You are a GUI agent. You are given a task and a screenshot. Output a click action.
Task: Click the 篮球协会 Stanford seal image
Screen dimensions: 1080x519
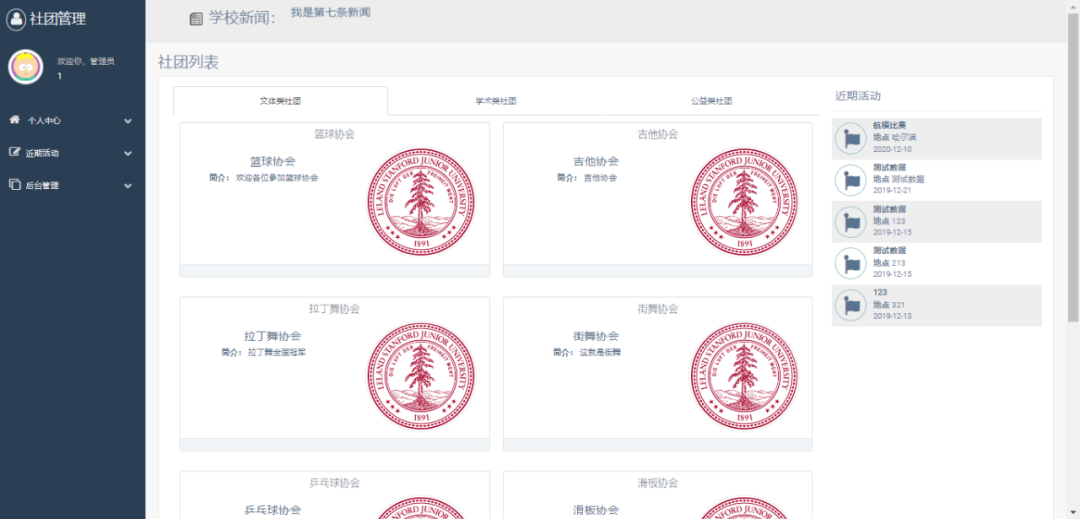(421, 202)
